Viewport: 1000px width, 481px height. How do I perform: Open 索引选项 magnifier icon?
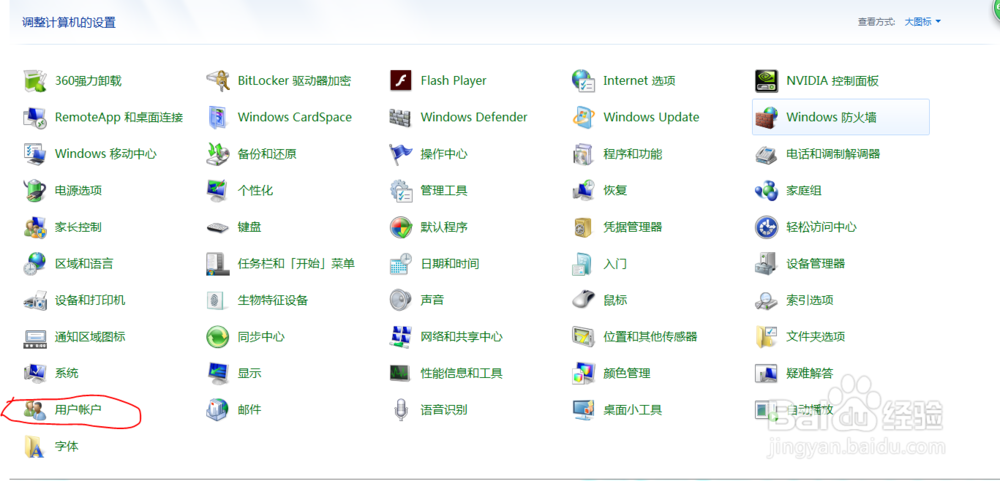pos(765,300)
